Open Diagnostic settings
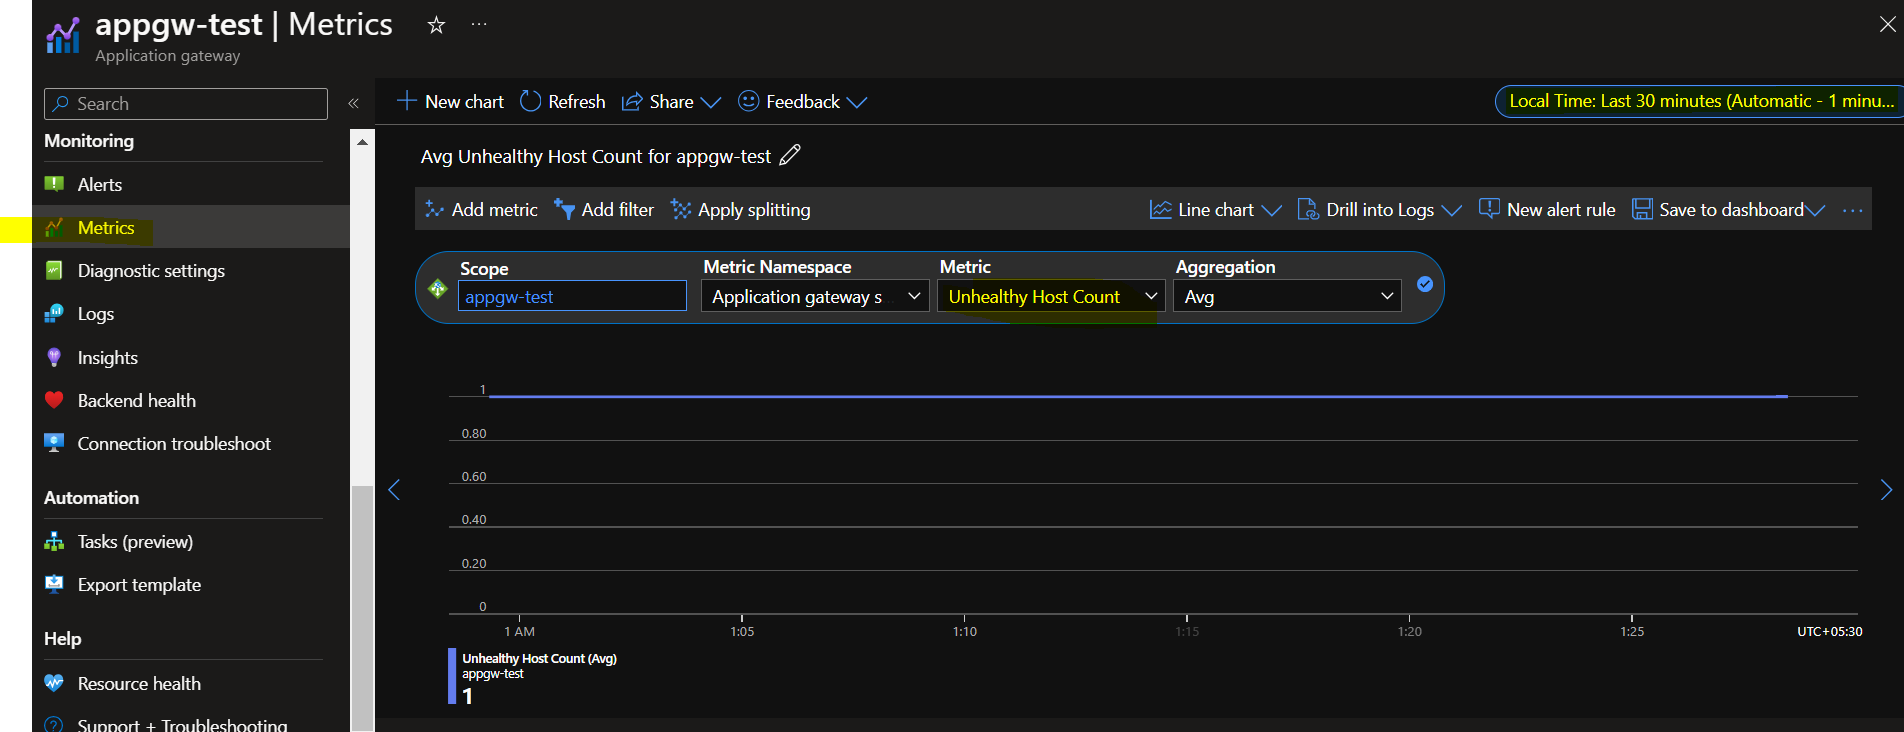This screenshot has width=1904, height=732. pos(151,270)
